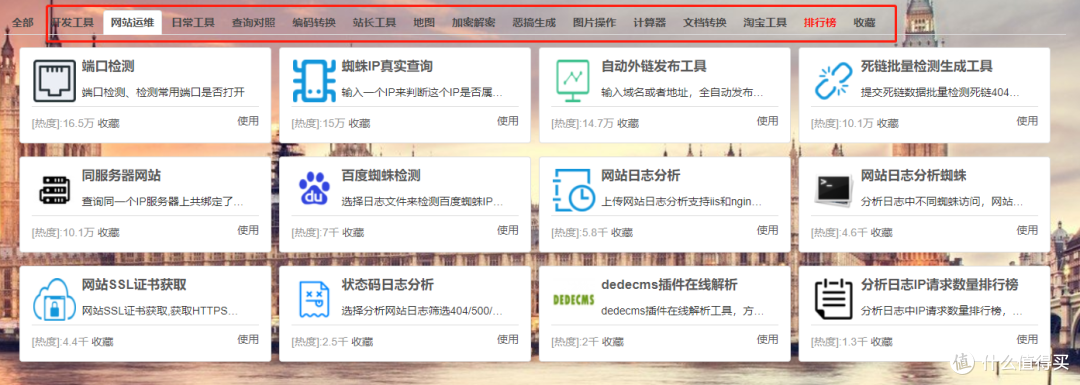Click the 端口检测 network port icon
The image size is (1080, 385).
(54, 81)
